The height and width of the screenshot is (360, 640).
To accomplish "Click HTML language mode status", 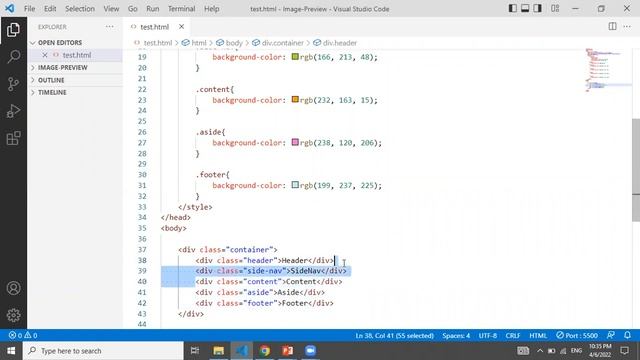I will [x=538, y=336].
